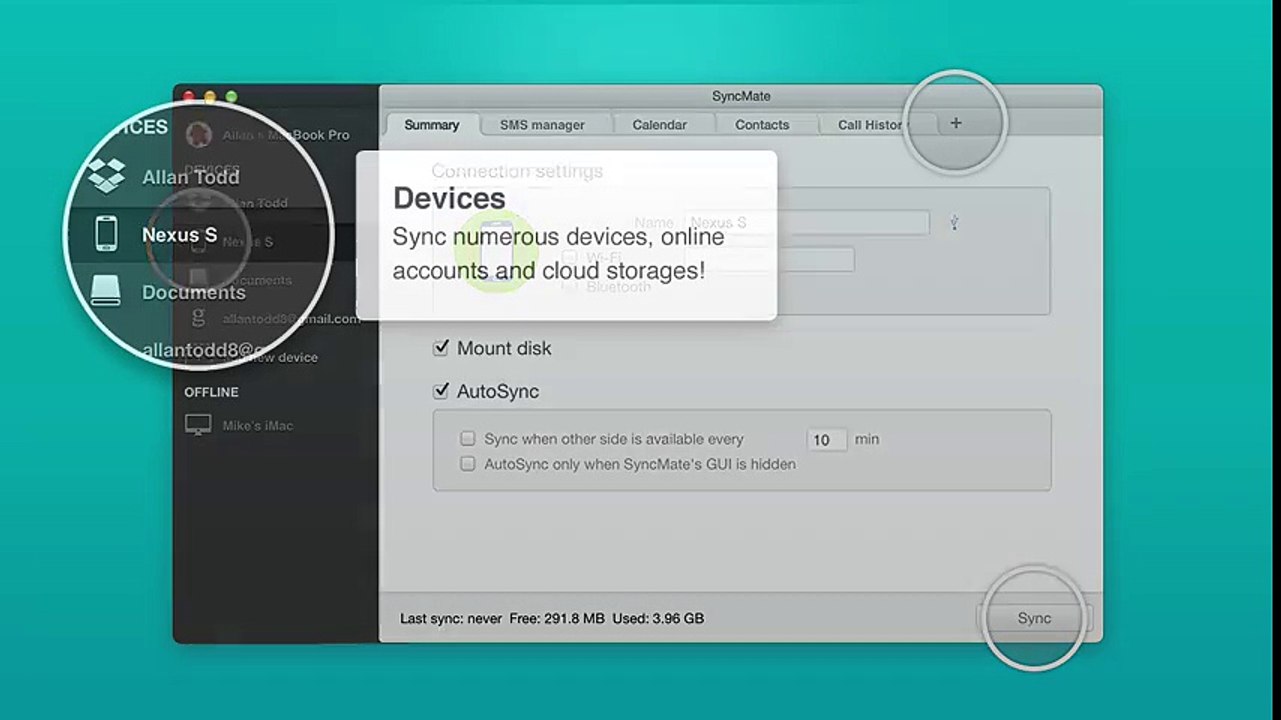This screenshot has width=1281, height=720.
Task: Click the 'Used: 3.96 GB' status text
Action: tap(659, 619)
